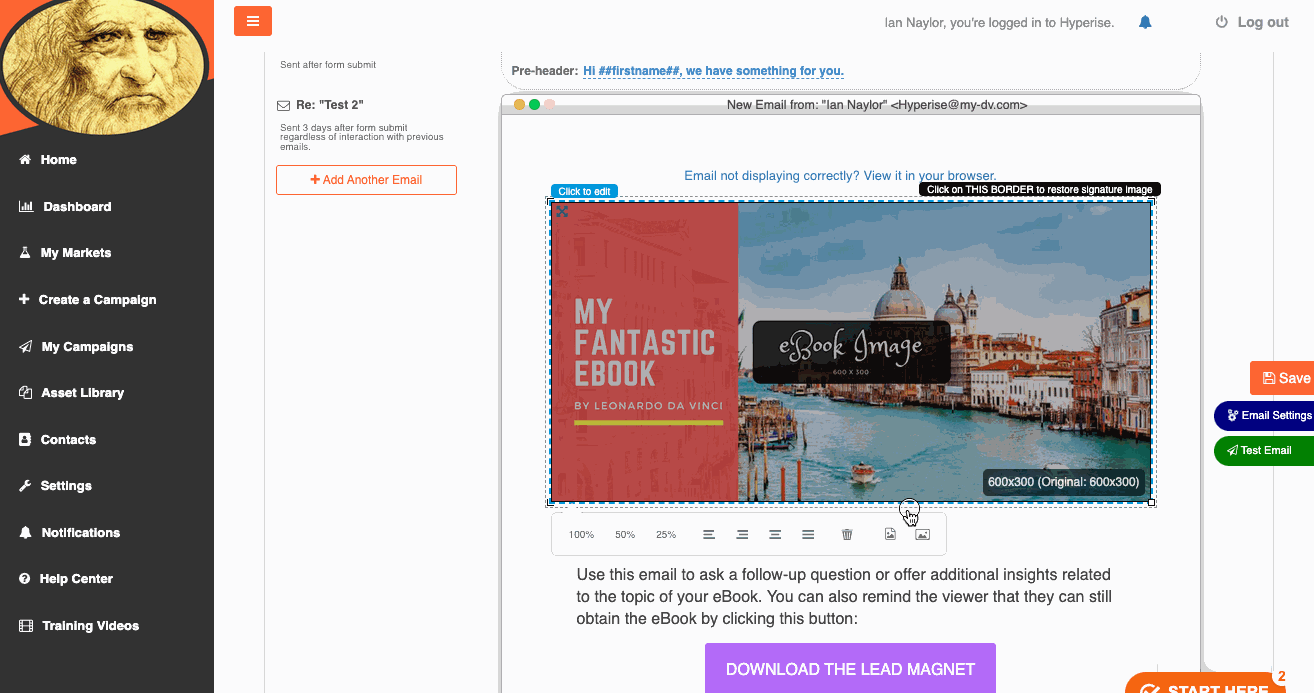Click the 600x300 dimensions label on image
This screenshot has width=1314, height=693.
coord(1063,482)
